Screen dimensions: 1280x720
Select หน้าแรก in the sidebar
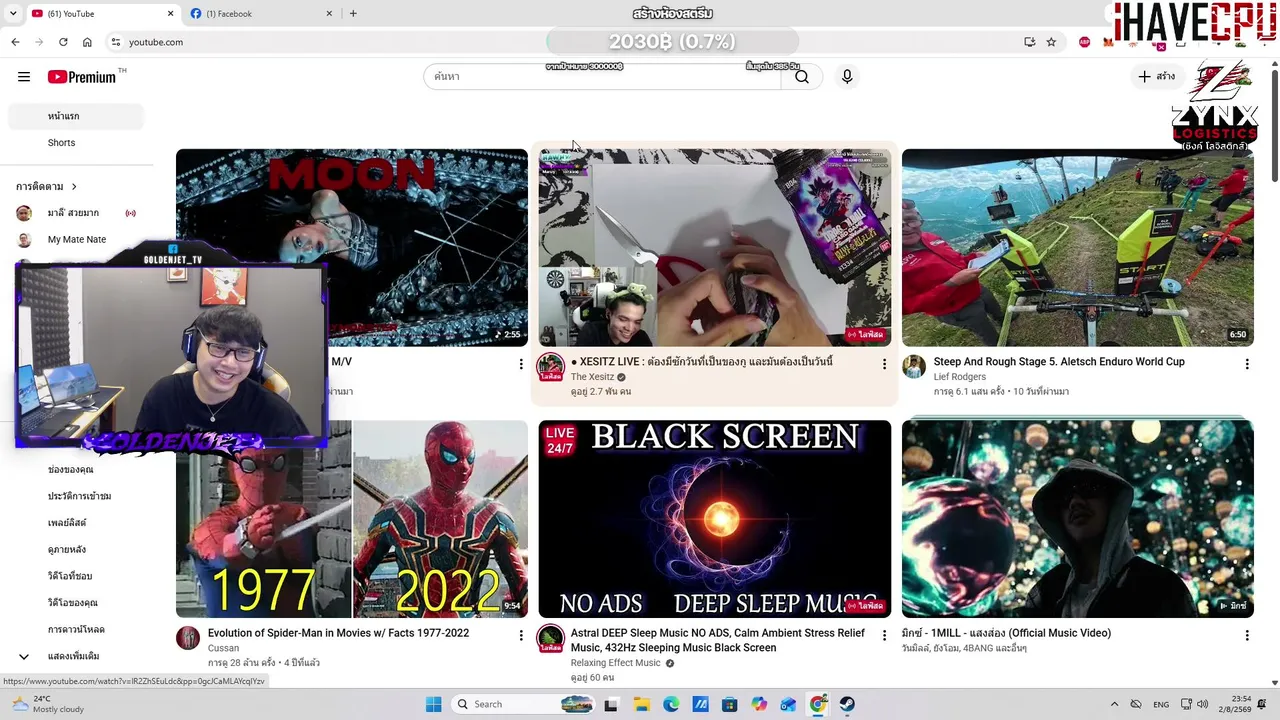tap(75, 116)
